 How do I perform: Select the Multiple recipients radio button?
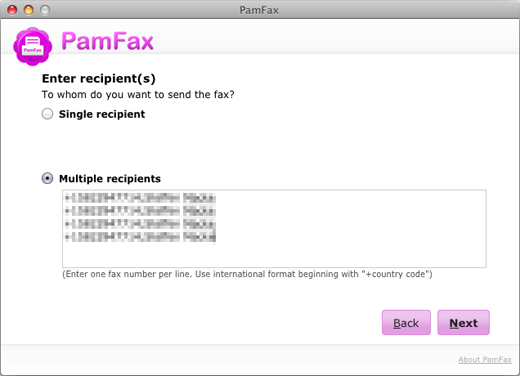click(47, 178)
